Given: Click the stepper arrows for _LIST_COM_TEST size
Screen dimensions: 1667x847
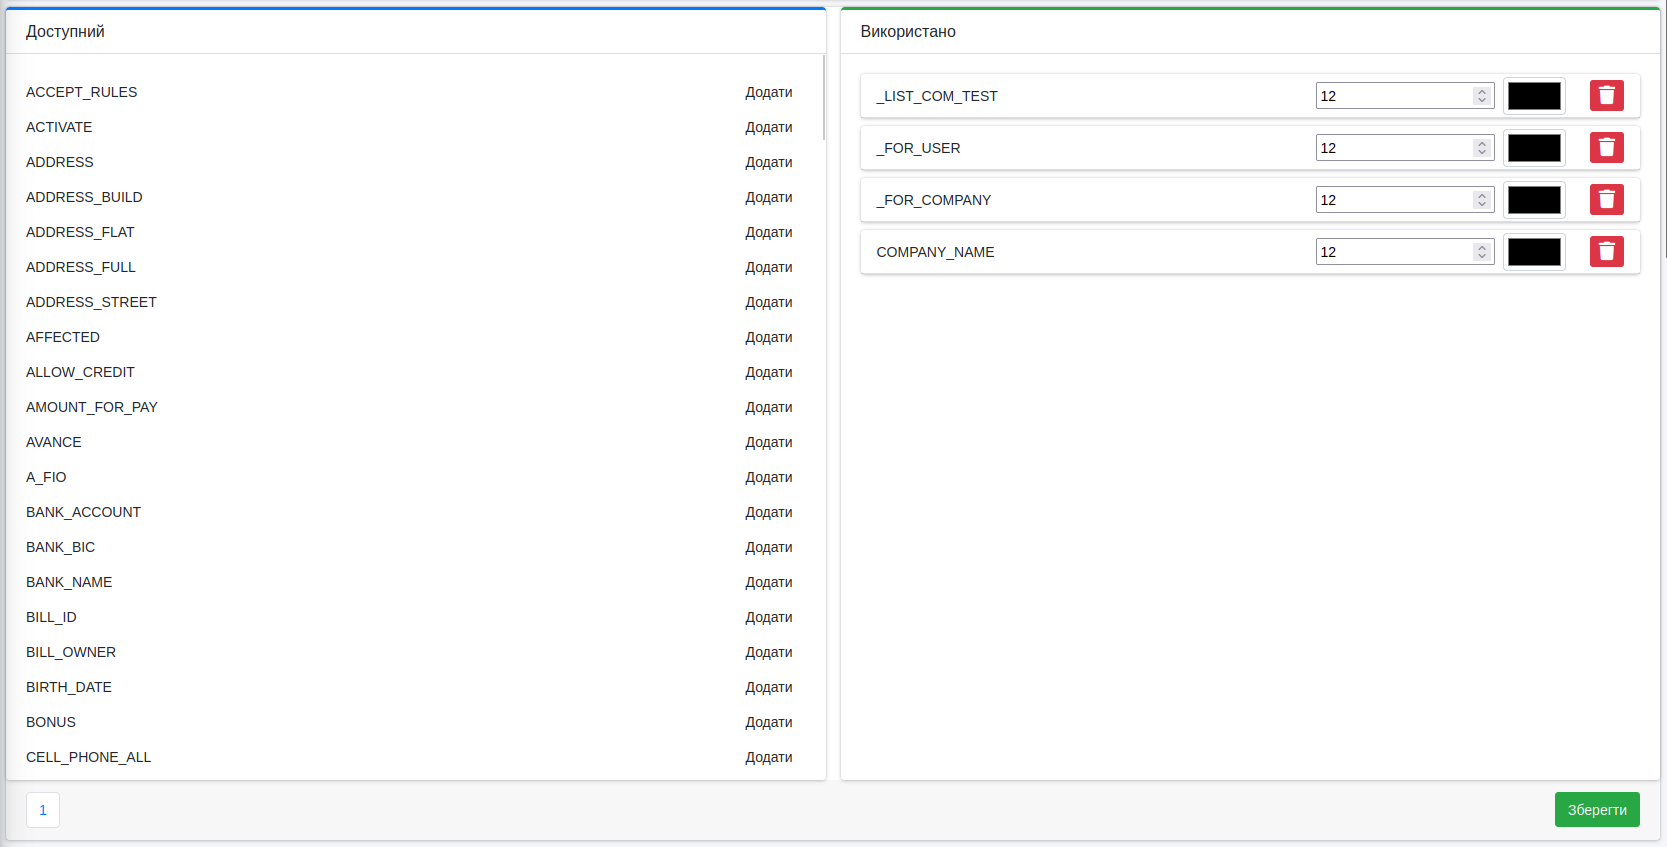Looking at the screenshot, I should [x=1482, y=96].
